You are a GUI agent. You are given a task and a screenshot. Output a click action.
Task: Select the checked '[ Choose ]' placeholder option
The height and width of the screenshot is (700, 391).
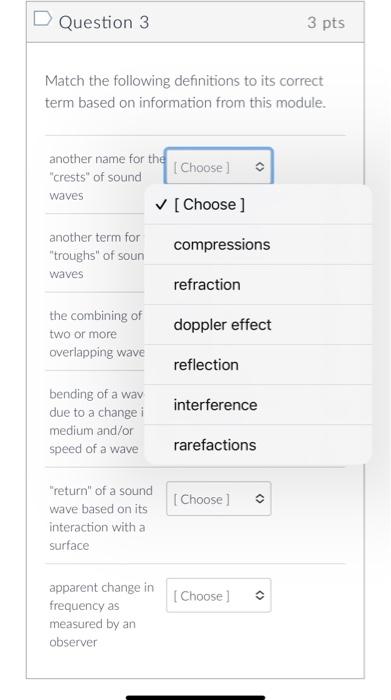258,204
